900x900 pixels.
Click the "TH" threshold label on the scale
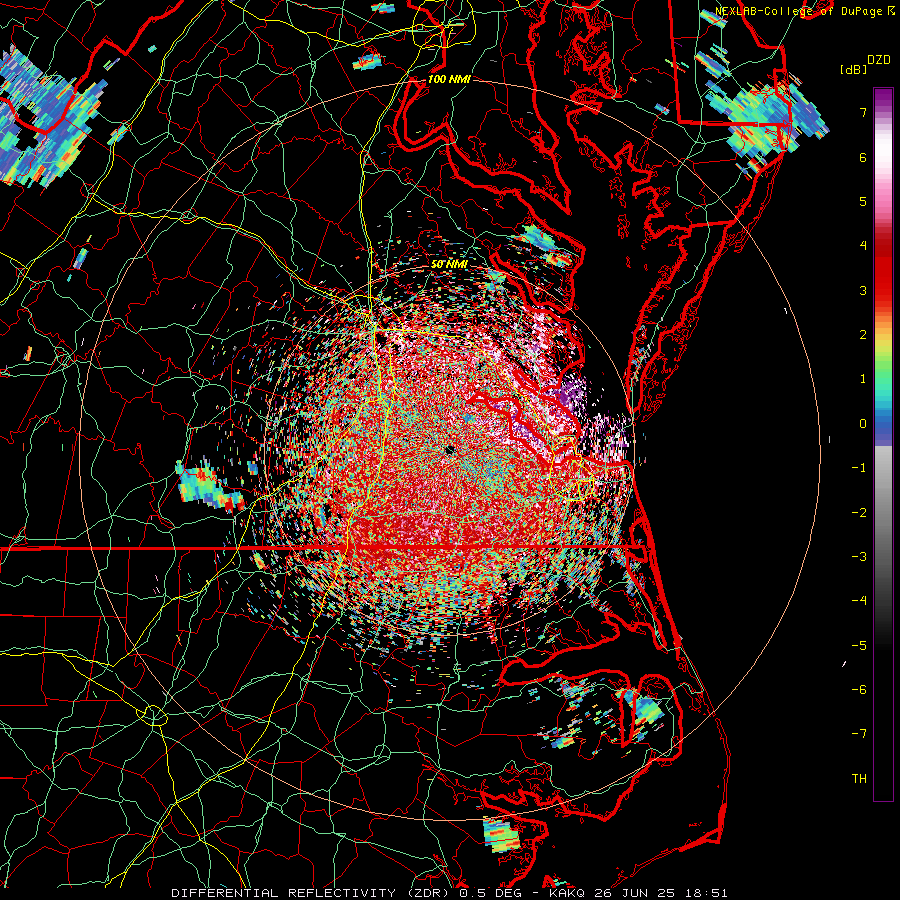pyautogui.click(x=859, y=779)
